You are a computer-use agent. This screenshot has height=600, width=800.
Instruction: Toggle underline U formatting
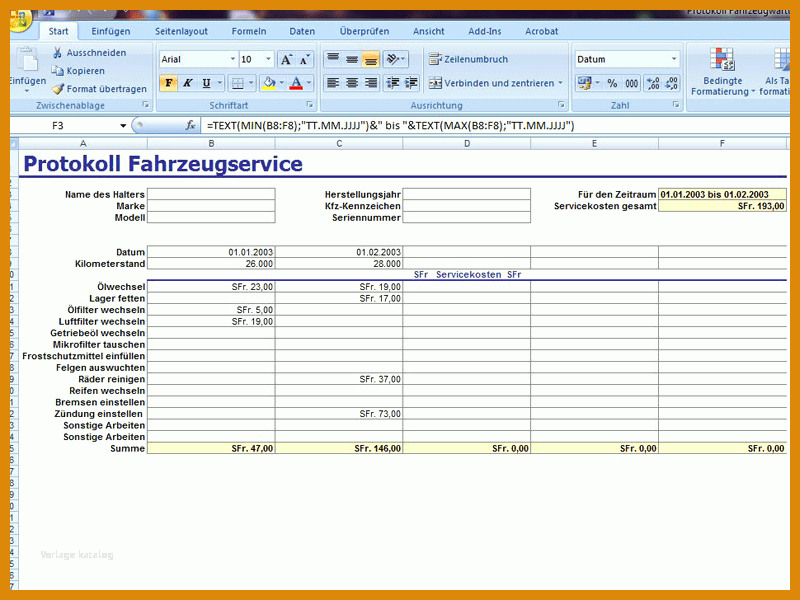pyautogui.click(x=206, y=83)
